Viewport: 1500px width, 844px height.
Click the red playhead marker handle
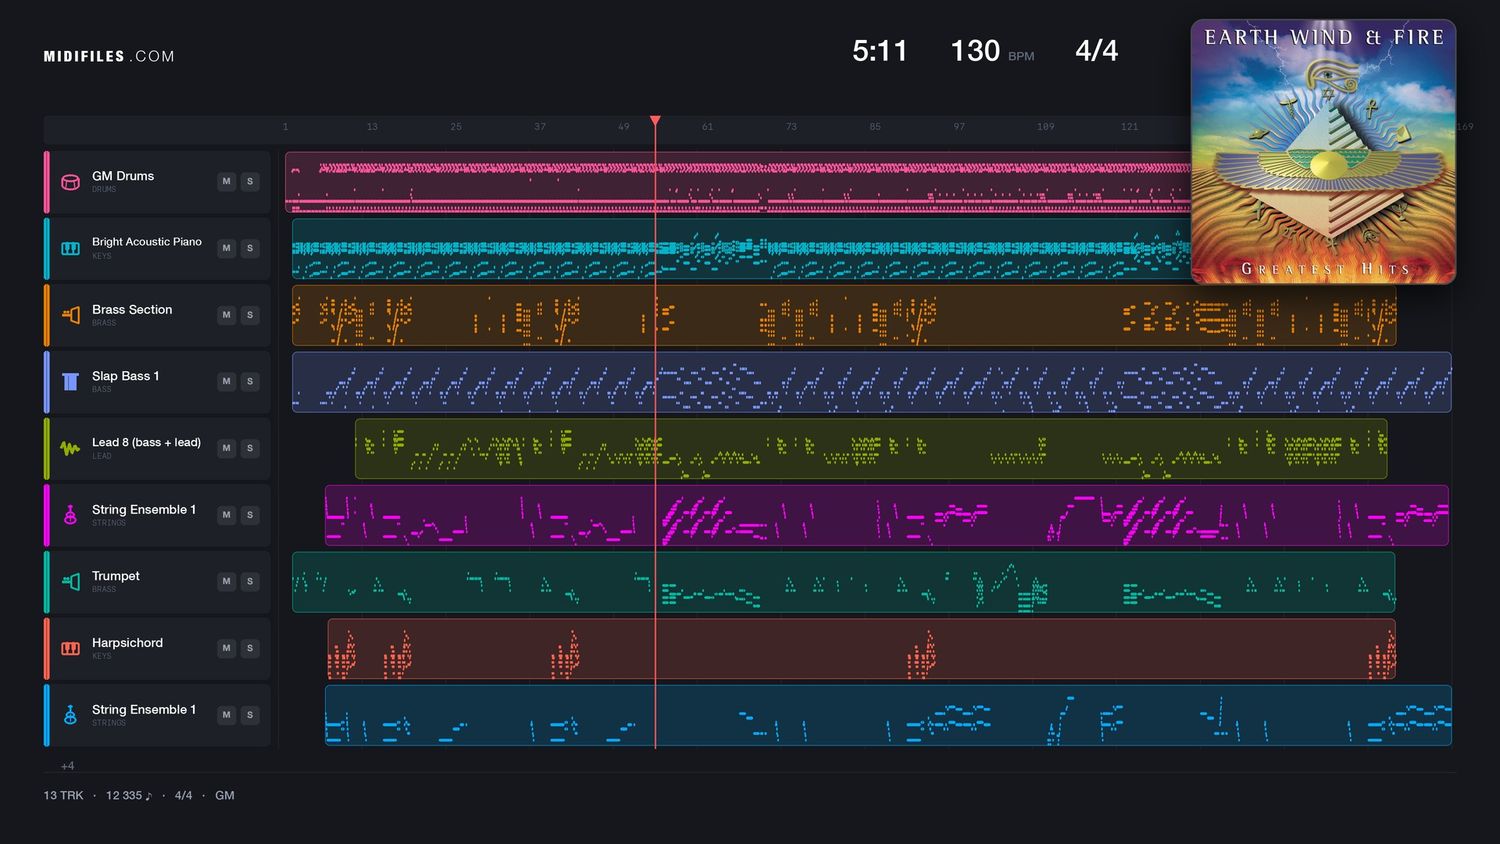pos(655,121)
